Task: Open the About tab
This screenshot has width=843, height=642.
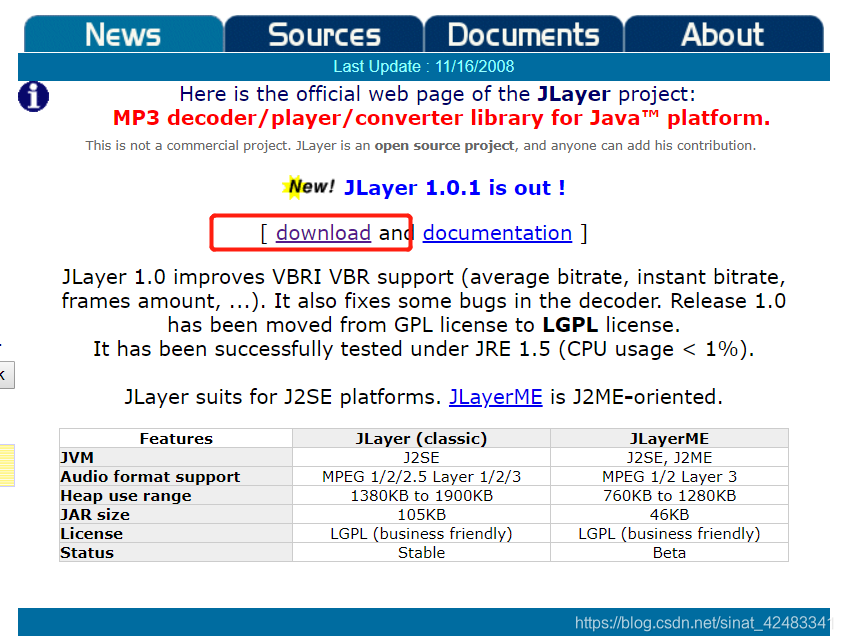Action: pyautogui.click(x=722, y=33)
